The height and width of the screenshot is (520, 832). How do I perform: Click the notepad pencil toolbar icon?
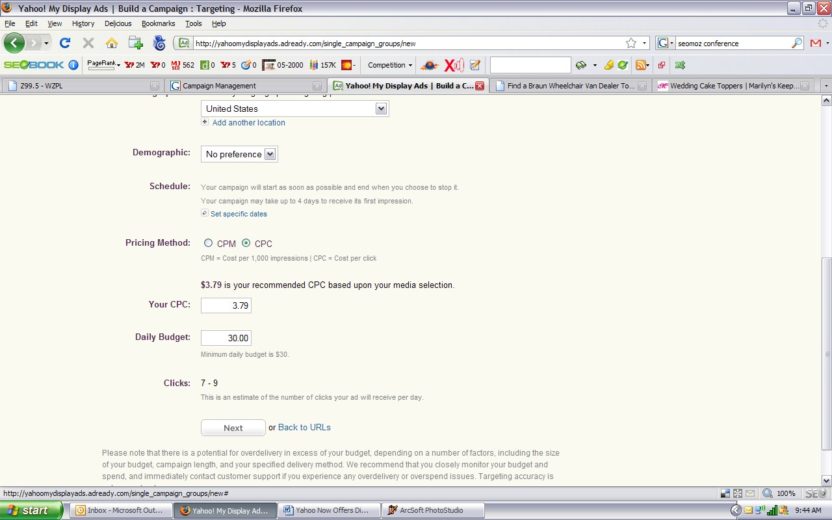(x=475, y=65)
